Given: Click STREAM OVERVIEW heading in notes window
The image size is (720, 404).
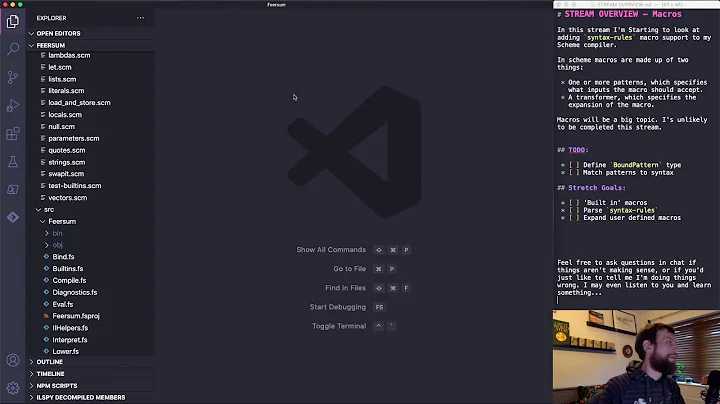Looking at the screenshot, I should point(623,14).
